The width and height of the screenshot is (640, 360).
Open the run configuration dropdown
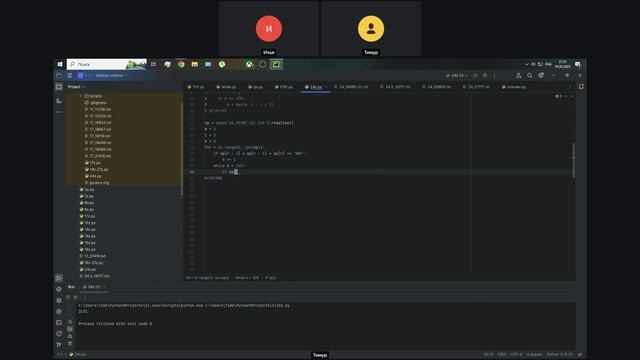tap(457, 76)
